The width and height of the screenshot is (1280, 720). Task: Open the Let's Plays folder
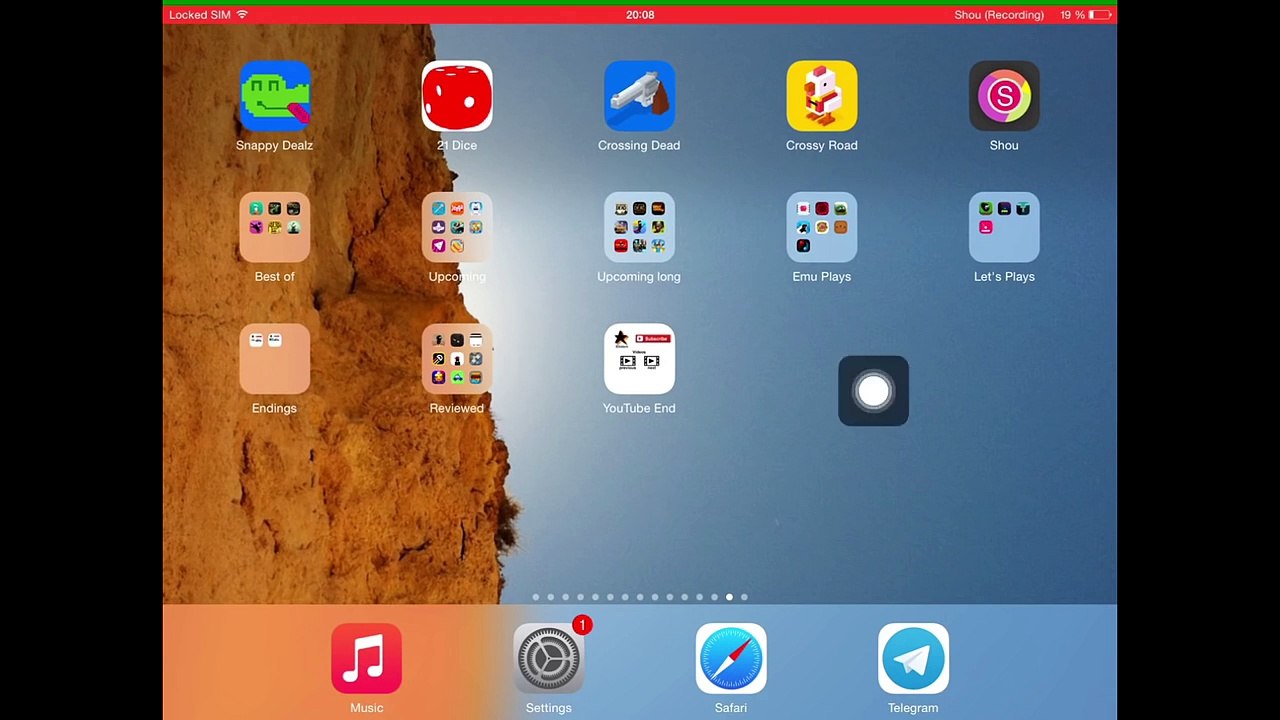(1004, 227)
